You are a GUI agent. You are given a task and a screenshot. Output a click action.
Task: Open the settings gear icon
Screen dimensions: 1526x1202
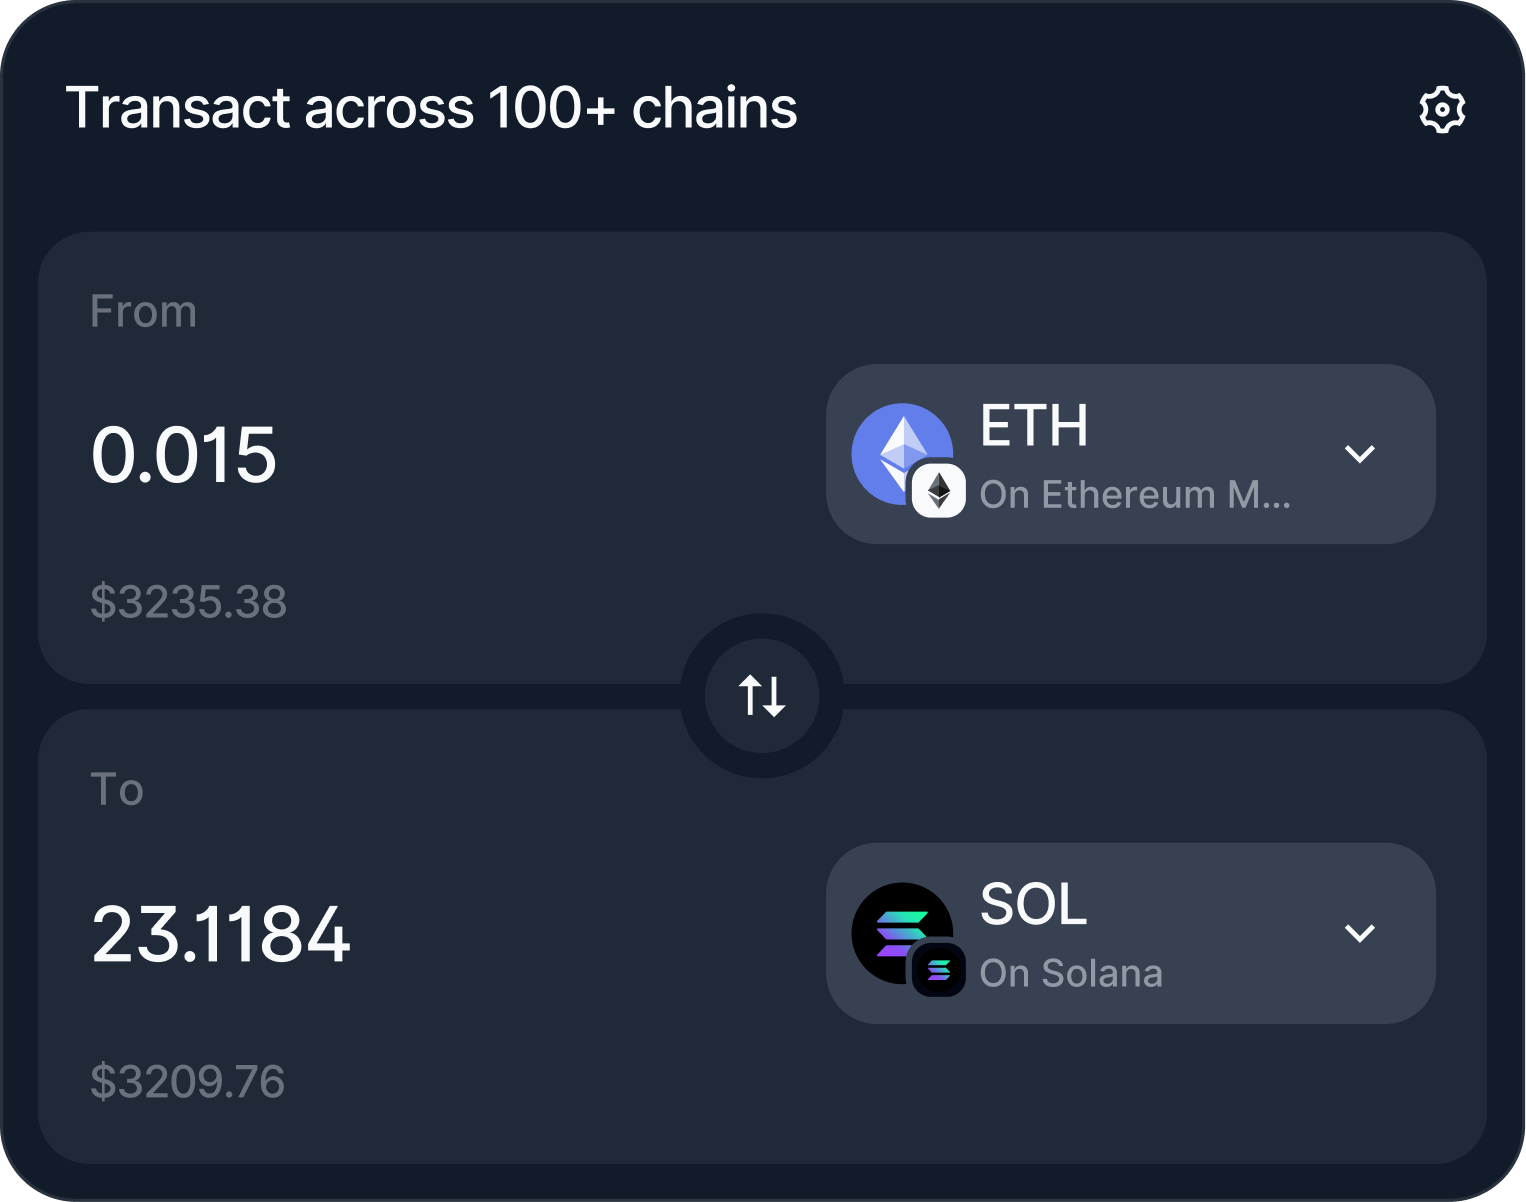1441,110
